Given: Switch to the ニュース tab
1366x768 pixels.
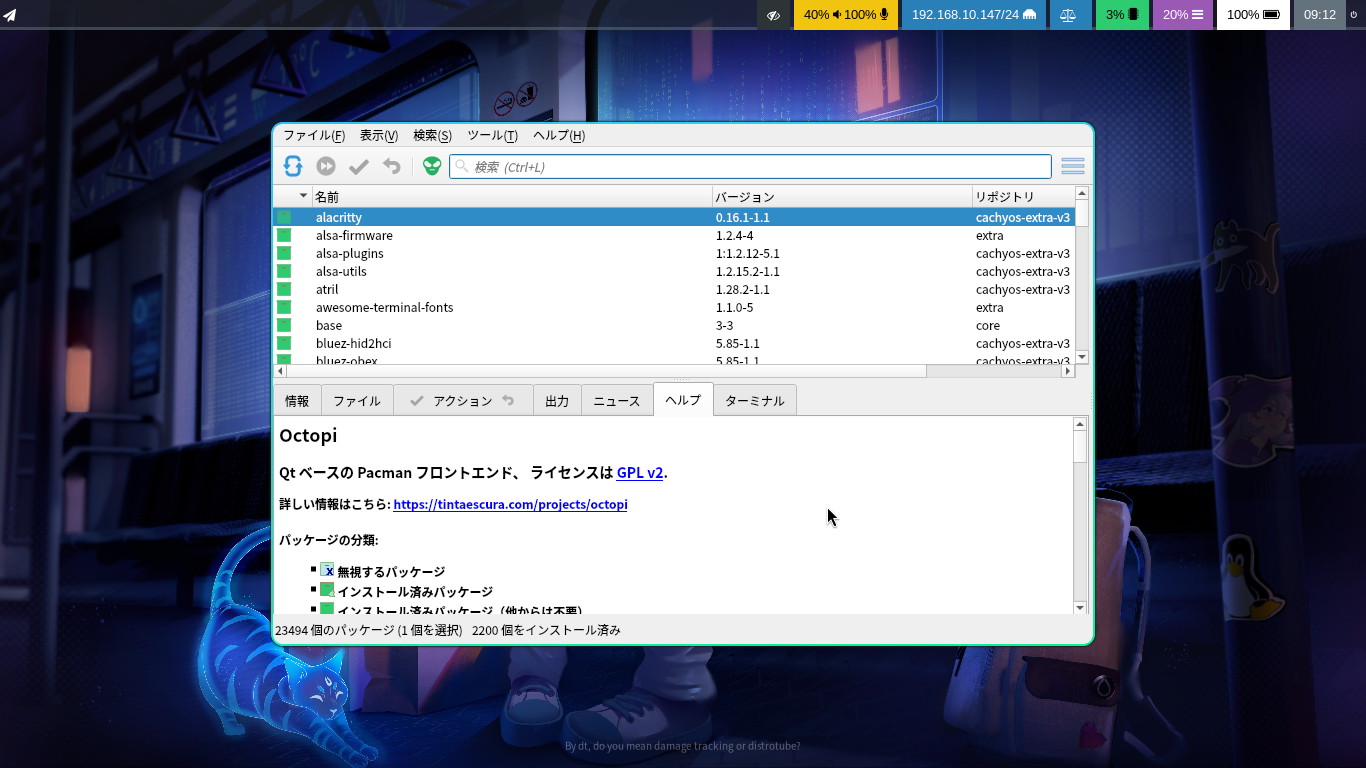Looking at the screenshot, I should (616, 400).
